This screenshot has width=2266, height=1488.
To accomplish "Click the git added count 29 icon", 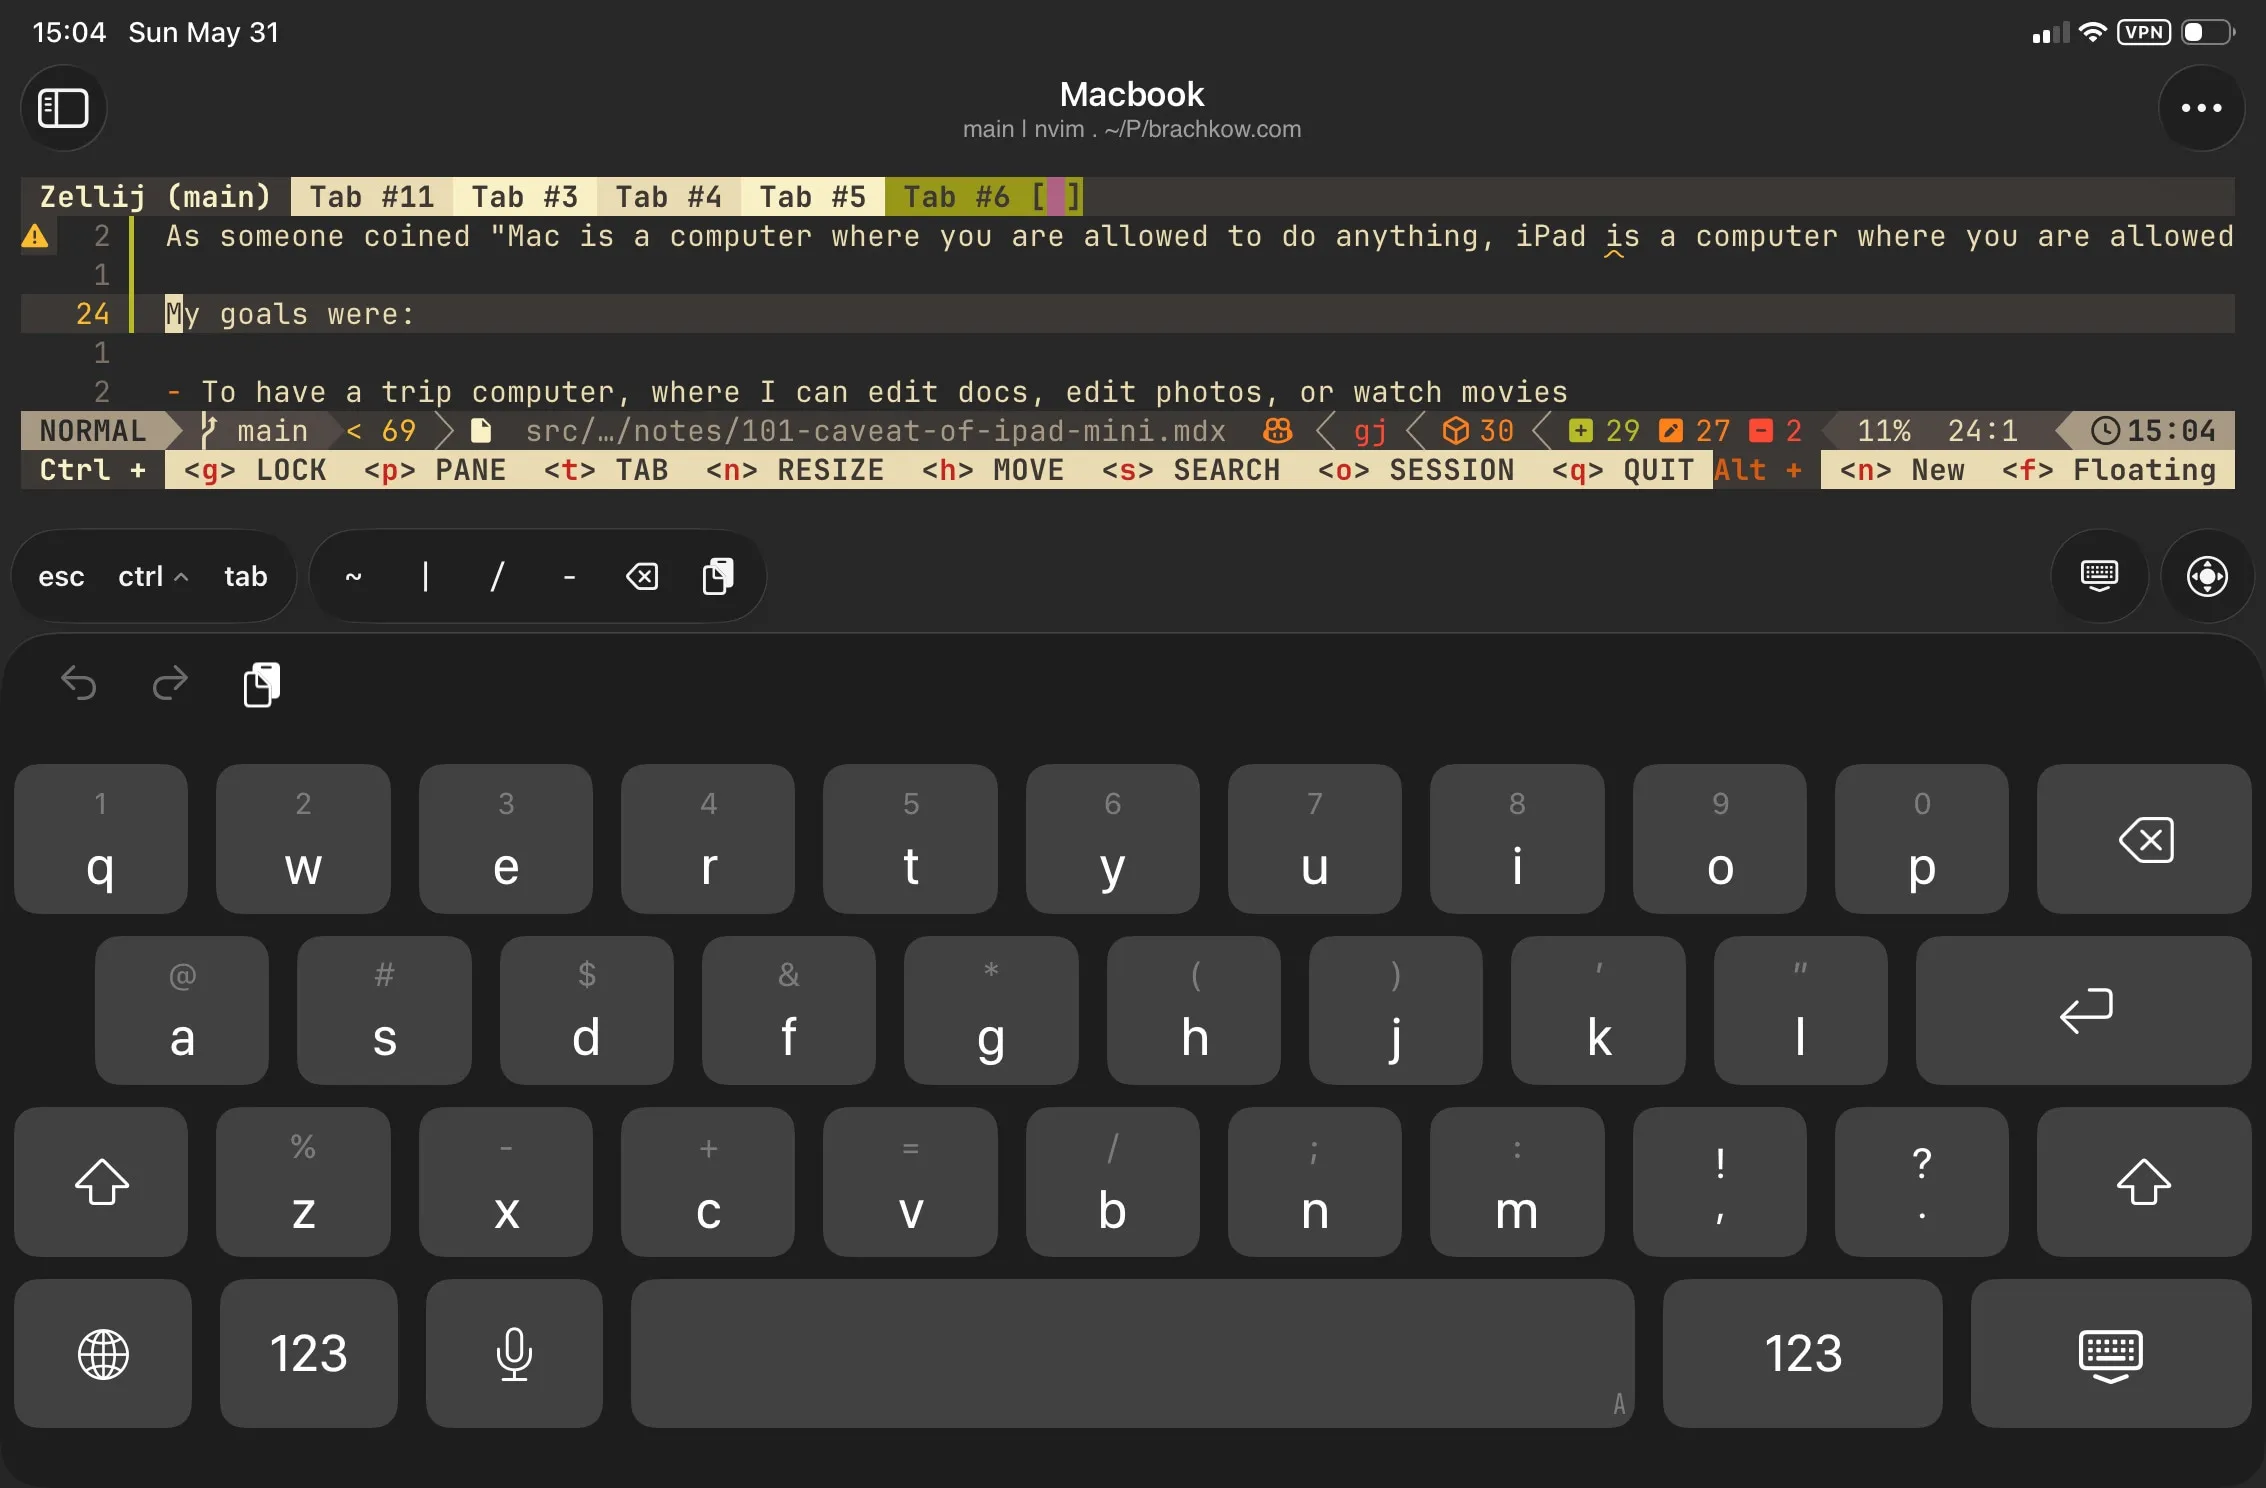I will coord(1580,431).
